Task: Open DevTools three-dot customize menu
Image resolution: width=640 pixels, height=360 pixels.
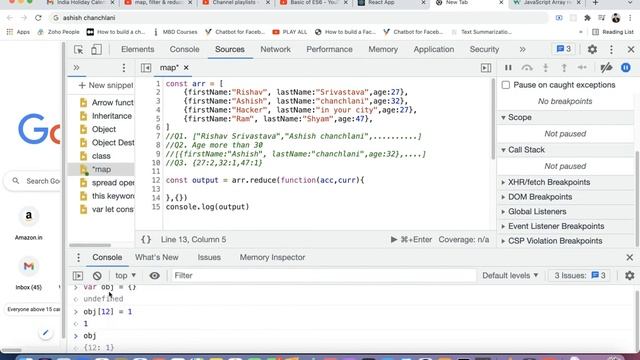Action: (x=611, y=49)
